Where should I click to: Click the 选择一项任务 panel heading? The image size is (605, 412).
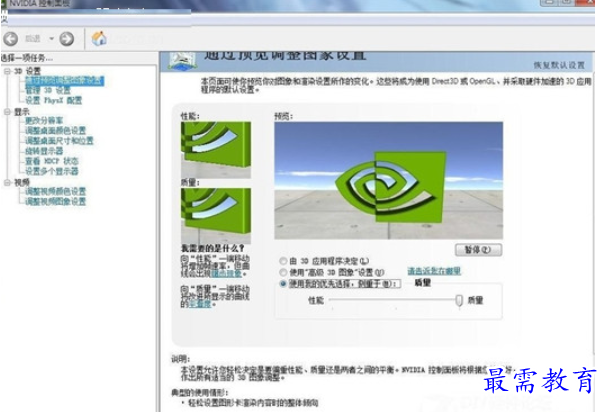click(x=27, y=58)
